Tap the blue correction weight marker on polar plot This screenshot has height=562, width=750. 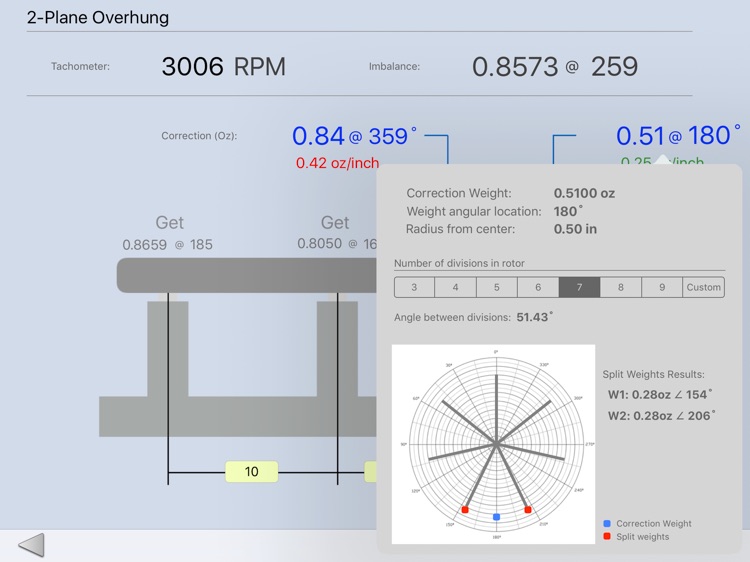(x=496, y=517)
